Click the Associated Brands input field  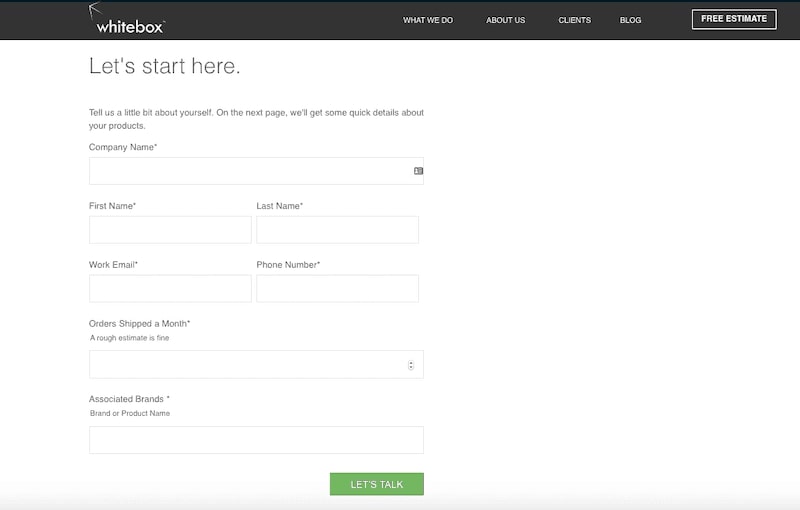[256, 440]
